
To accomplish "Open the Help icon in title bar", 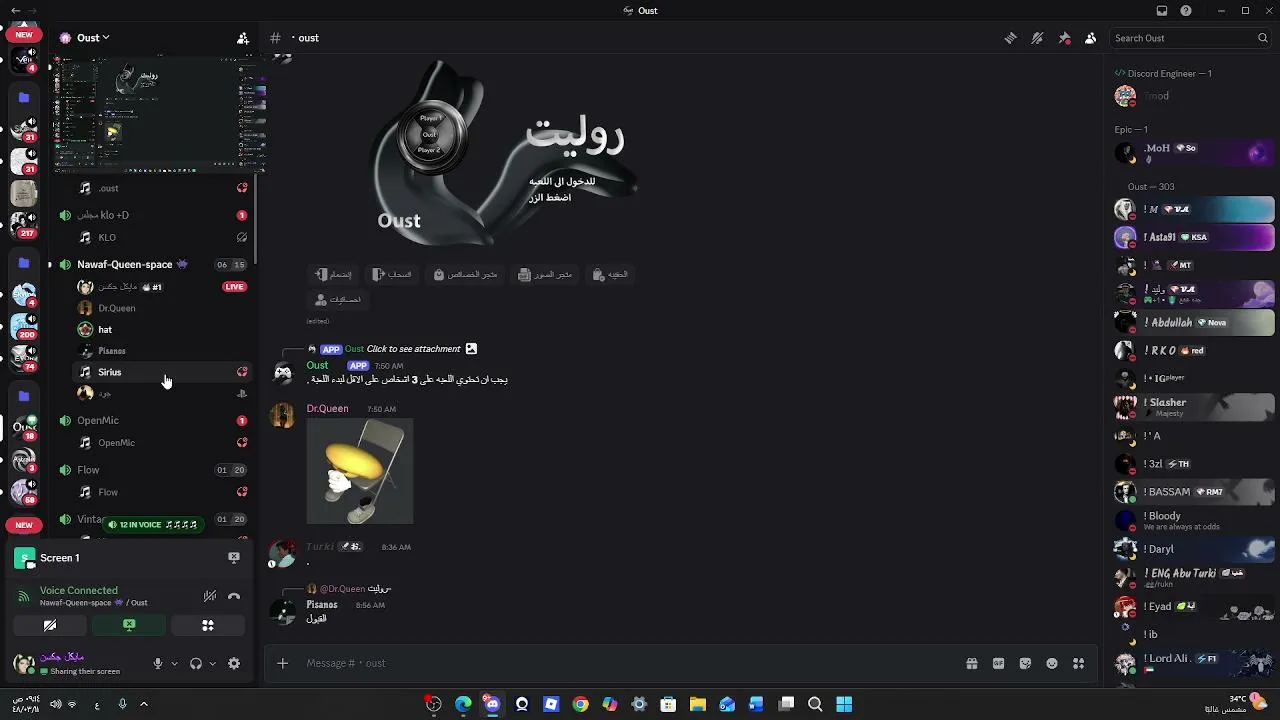I will (x=1186, y=11).
